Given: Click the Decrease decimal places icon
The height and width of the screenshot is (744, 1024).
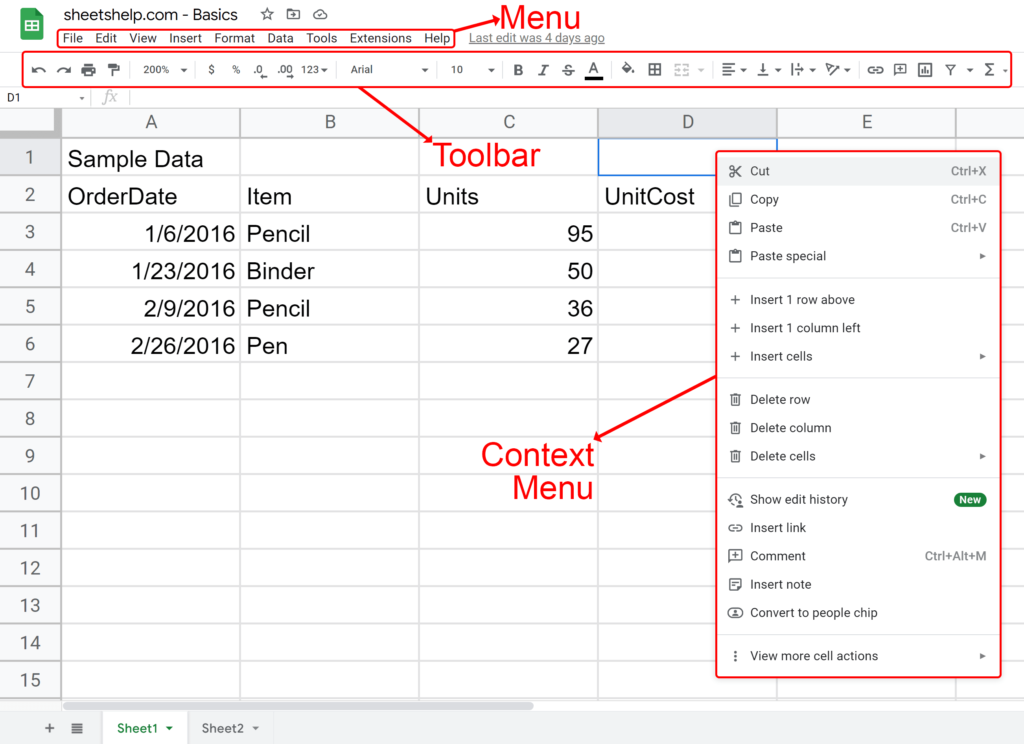Looking at the screenshot, I should 261,70.
